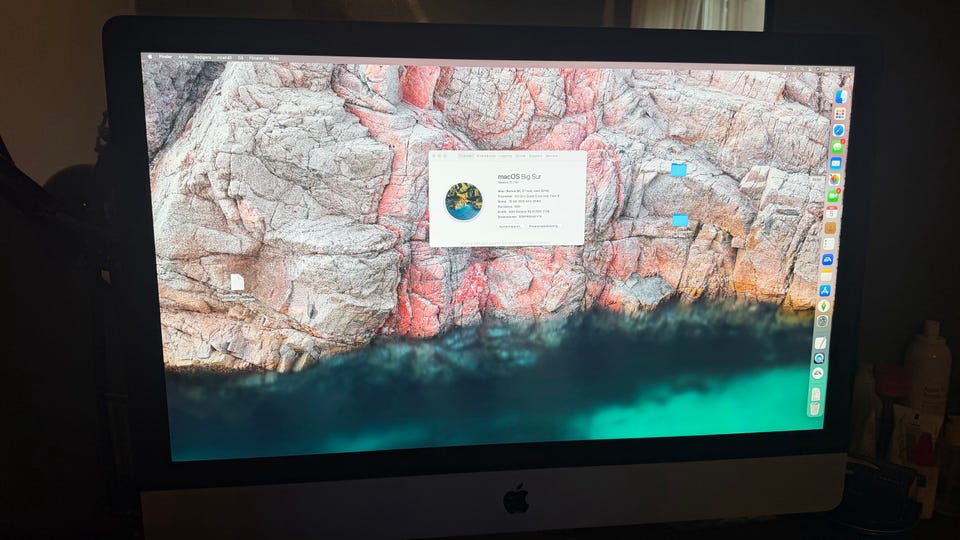Open Notes from the Dock
Viewport: 960px width, 540px height.
point(827,275)
